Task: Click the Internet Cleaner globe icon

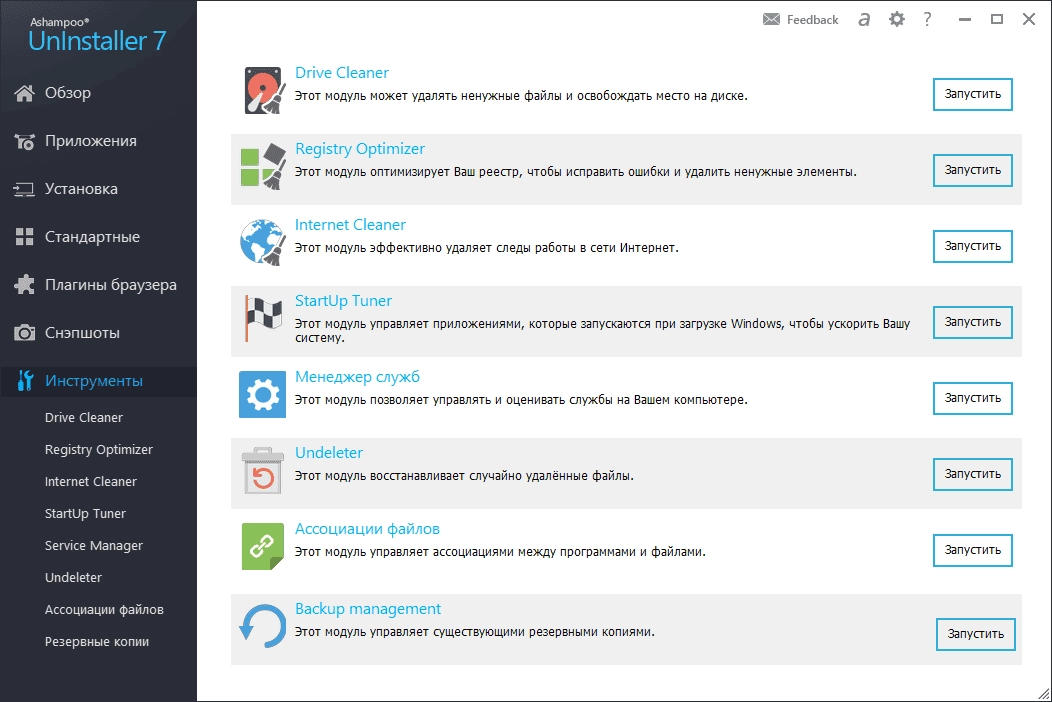Action: pyautogui.click(x=263, y=242)
